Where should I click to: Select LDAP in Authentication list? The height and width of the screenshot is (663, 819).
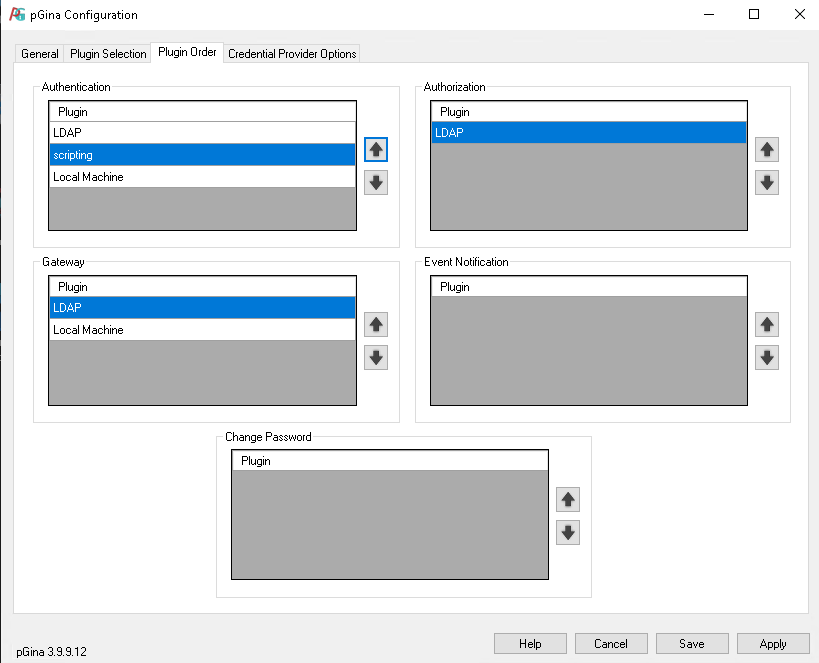200,132
